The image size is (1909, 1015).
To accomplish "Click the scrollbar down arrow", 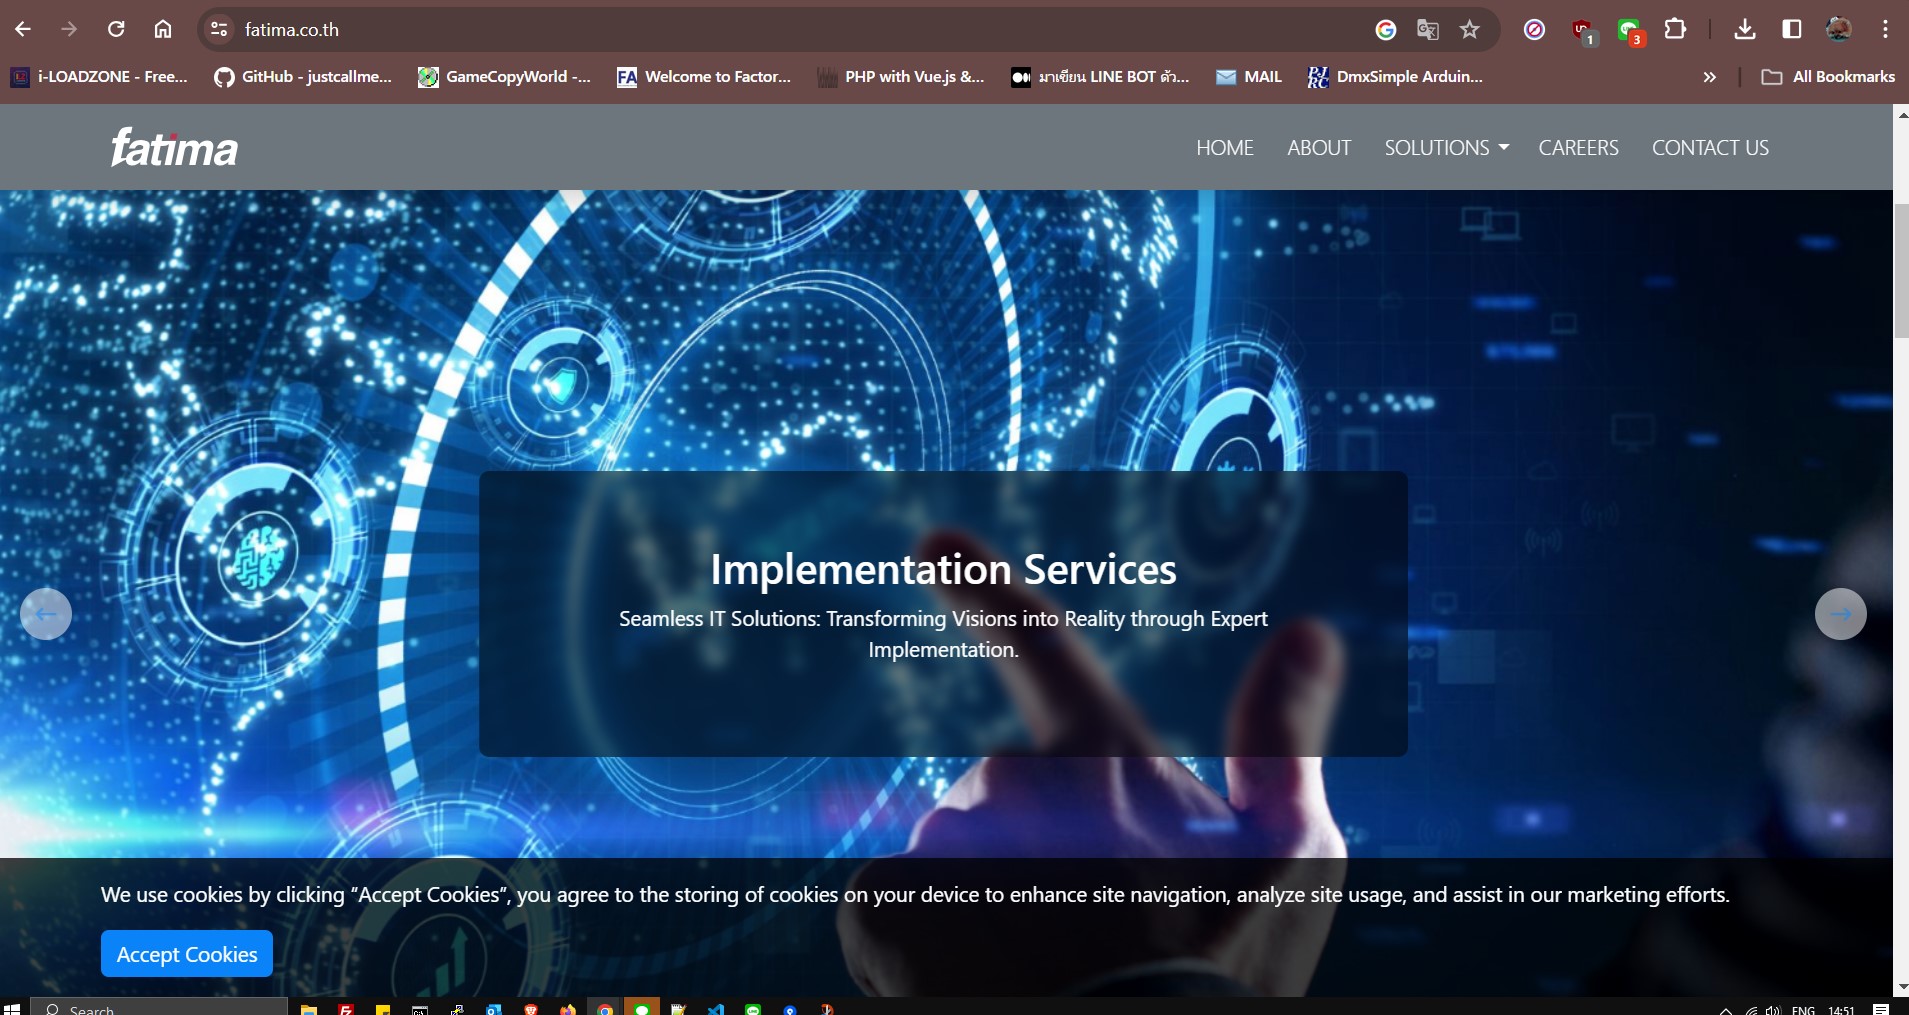I will (x=1901, y=987).
